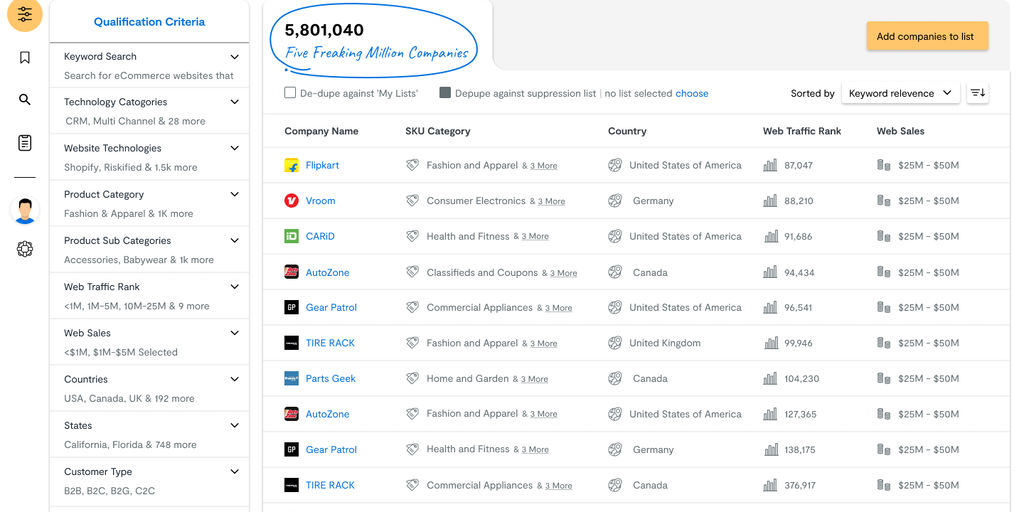The width and height of the screenshot is (1024, 512).
Task: Click the globe icon beside Germany in Vroom row
Action: pos(615,200)
